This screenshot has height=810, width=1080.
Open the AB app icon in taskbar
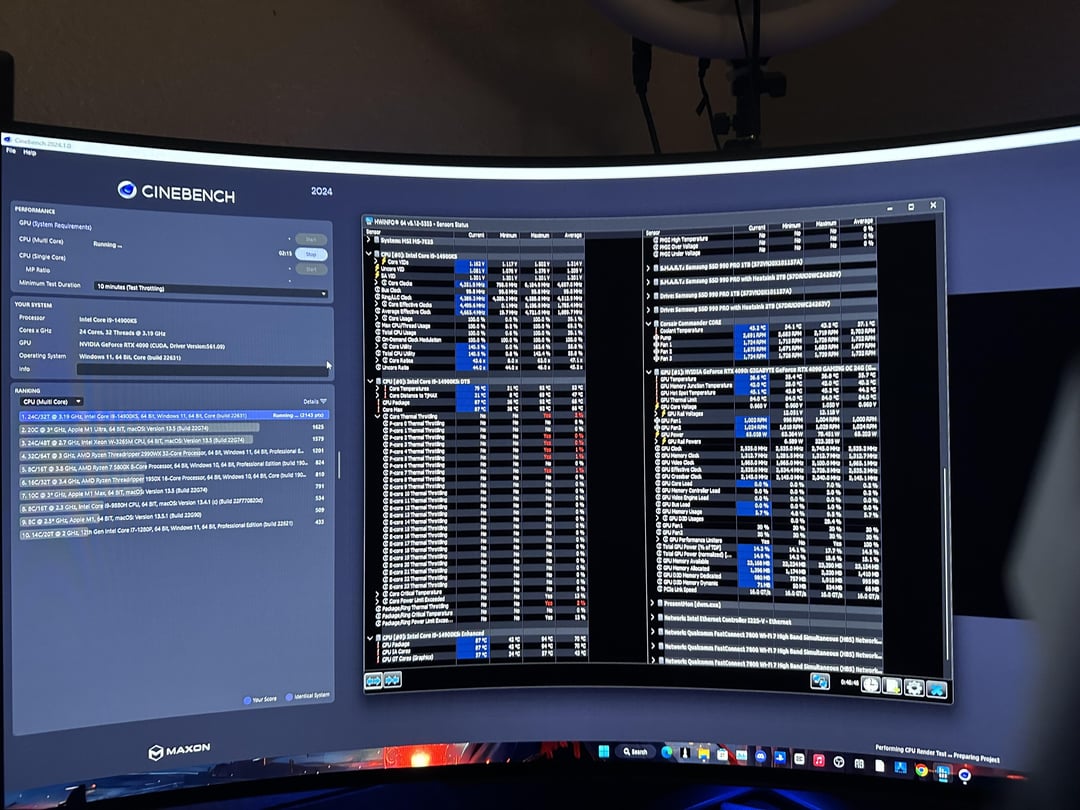pyautogui.click(x=859, y=763)
